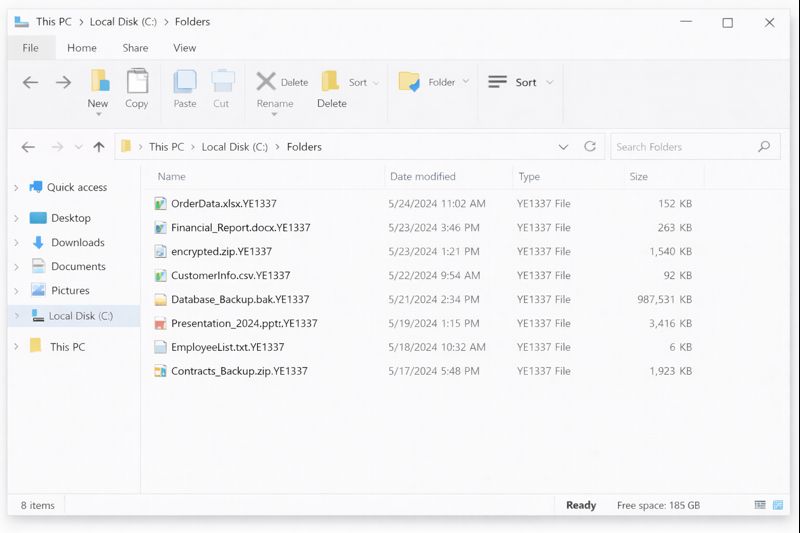The height and width of the screenshot is (533, 800).
Task: Open the Home ribbon tab
Action: tap(82, 48)
